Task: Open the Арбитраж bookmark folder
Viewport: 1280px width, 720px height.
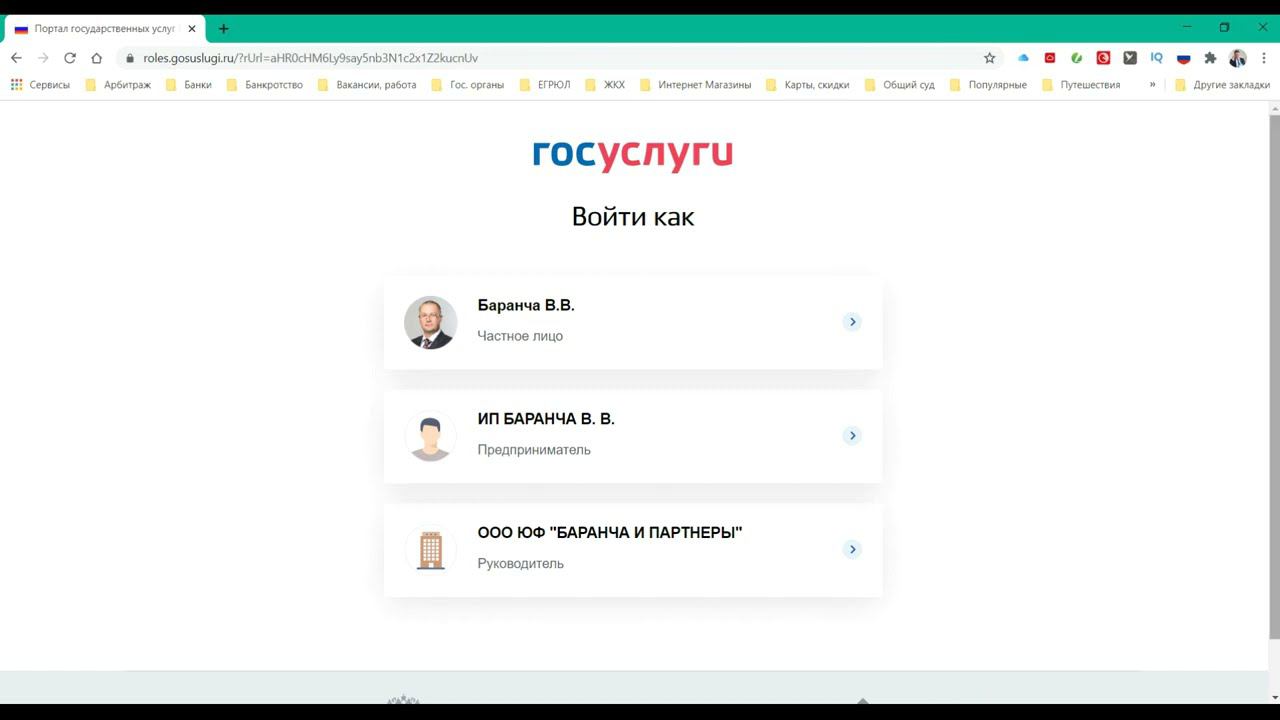Action: (x=118, y=85)
